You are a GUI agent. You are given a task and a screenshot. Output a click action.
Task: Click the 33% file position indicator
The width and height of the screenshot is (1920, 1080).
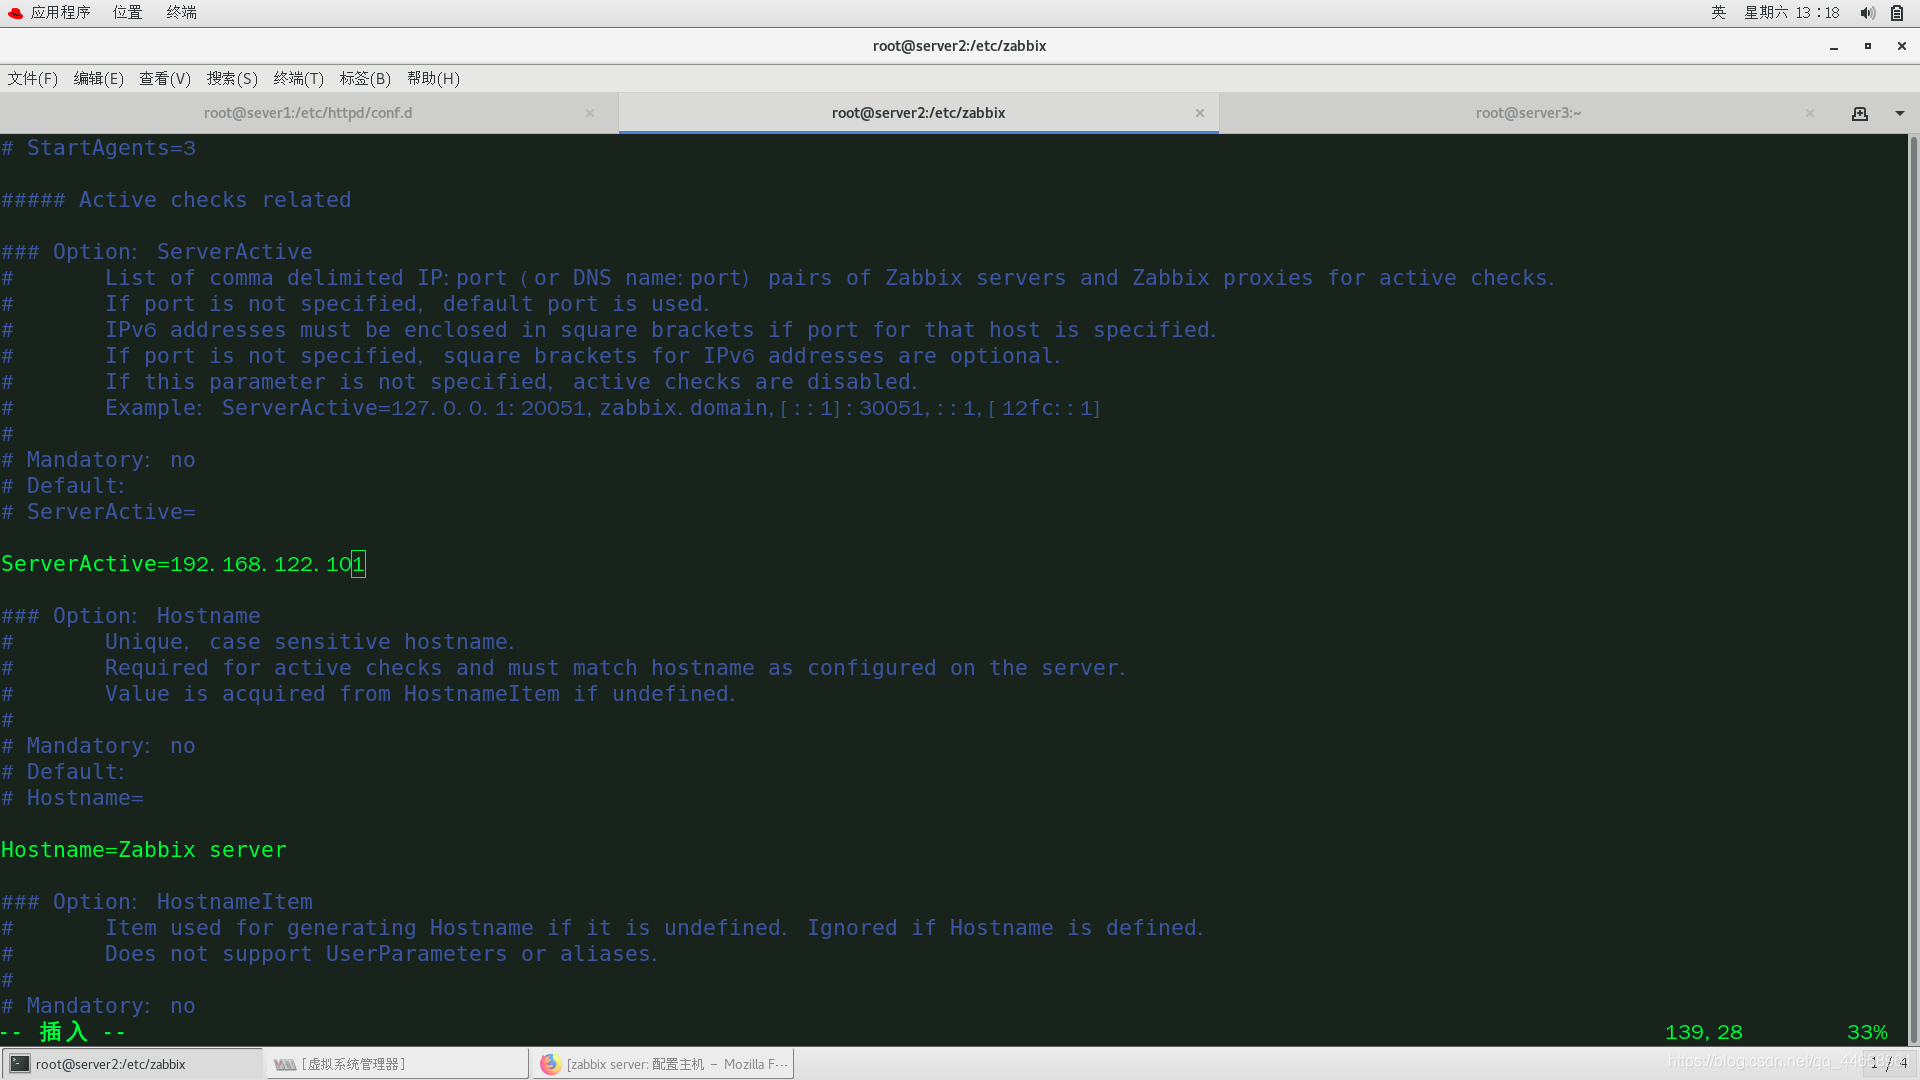click(1867, 1032)
